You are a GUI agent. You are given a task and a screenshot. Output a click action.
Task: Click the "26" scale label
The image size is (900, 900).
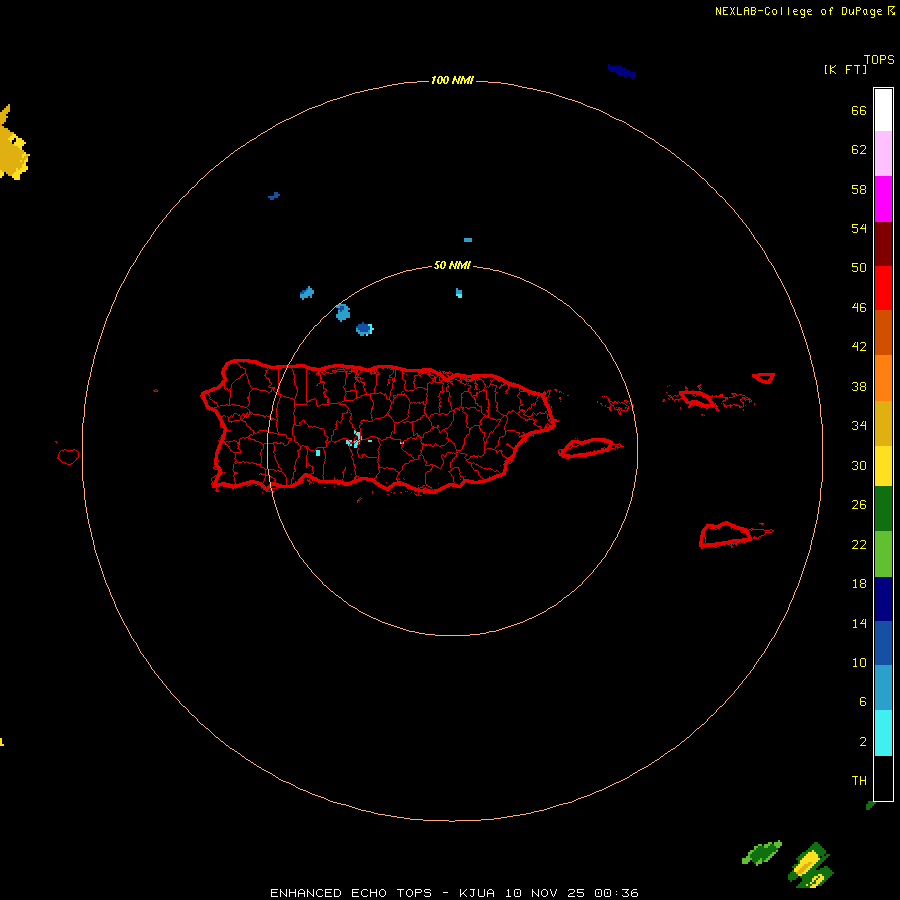coord(859,505)
